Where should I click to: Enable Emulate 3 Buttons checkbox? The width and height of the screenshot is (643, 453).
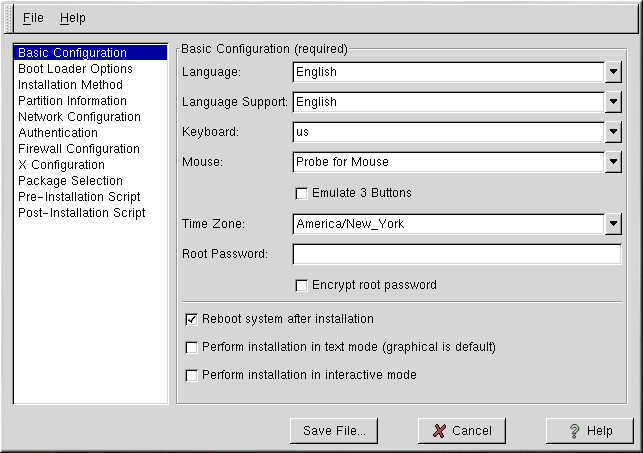point(301,193)
